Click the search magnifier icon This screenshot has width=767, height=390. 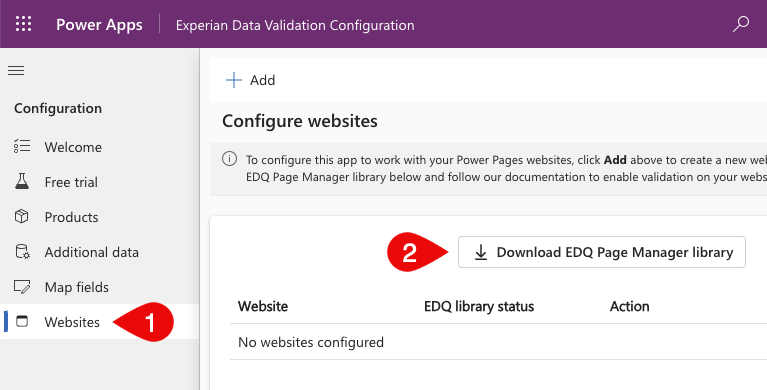(741, 24)
